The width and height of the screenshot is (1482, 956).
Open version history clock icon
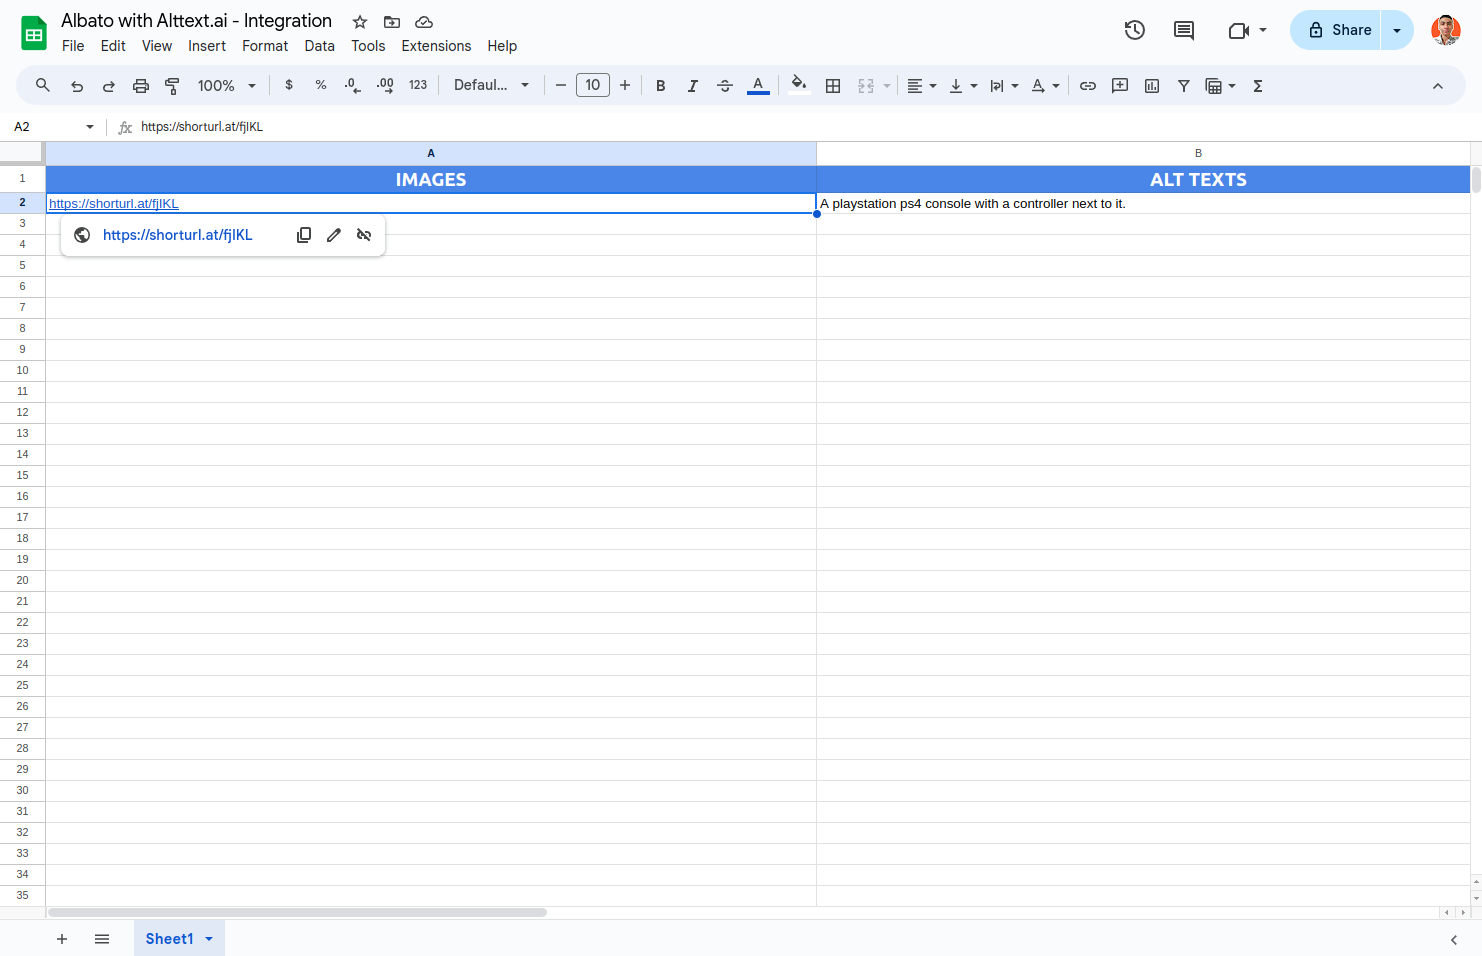pos(1134,30)
